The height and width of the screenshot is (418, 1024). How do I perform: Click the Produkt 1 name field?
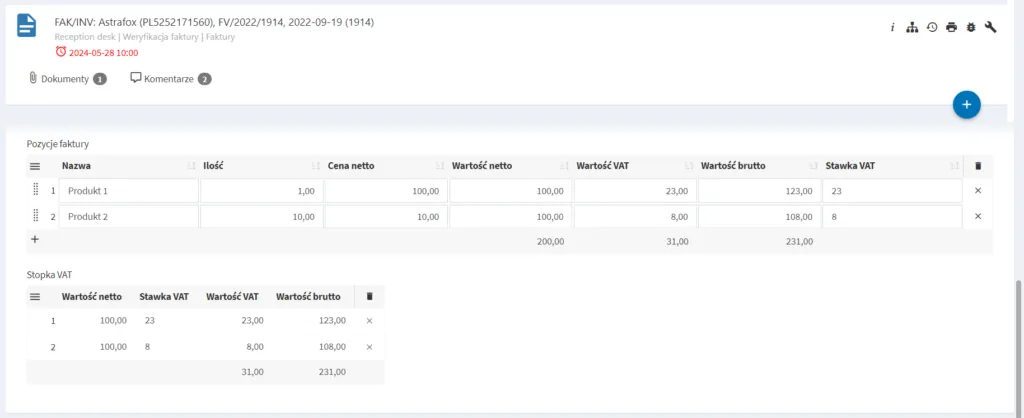[x=129, y=191]
